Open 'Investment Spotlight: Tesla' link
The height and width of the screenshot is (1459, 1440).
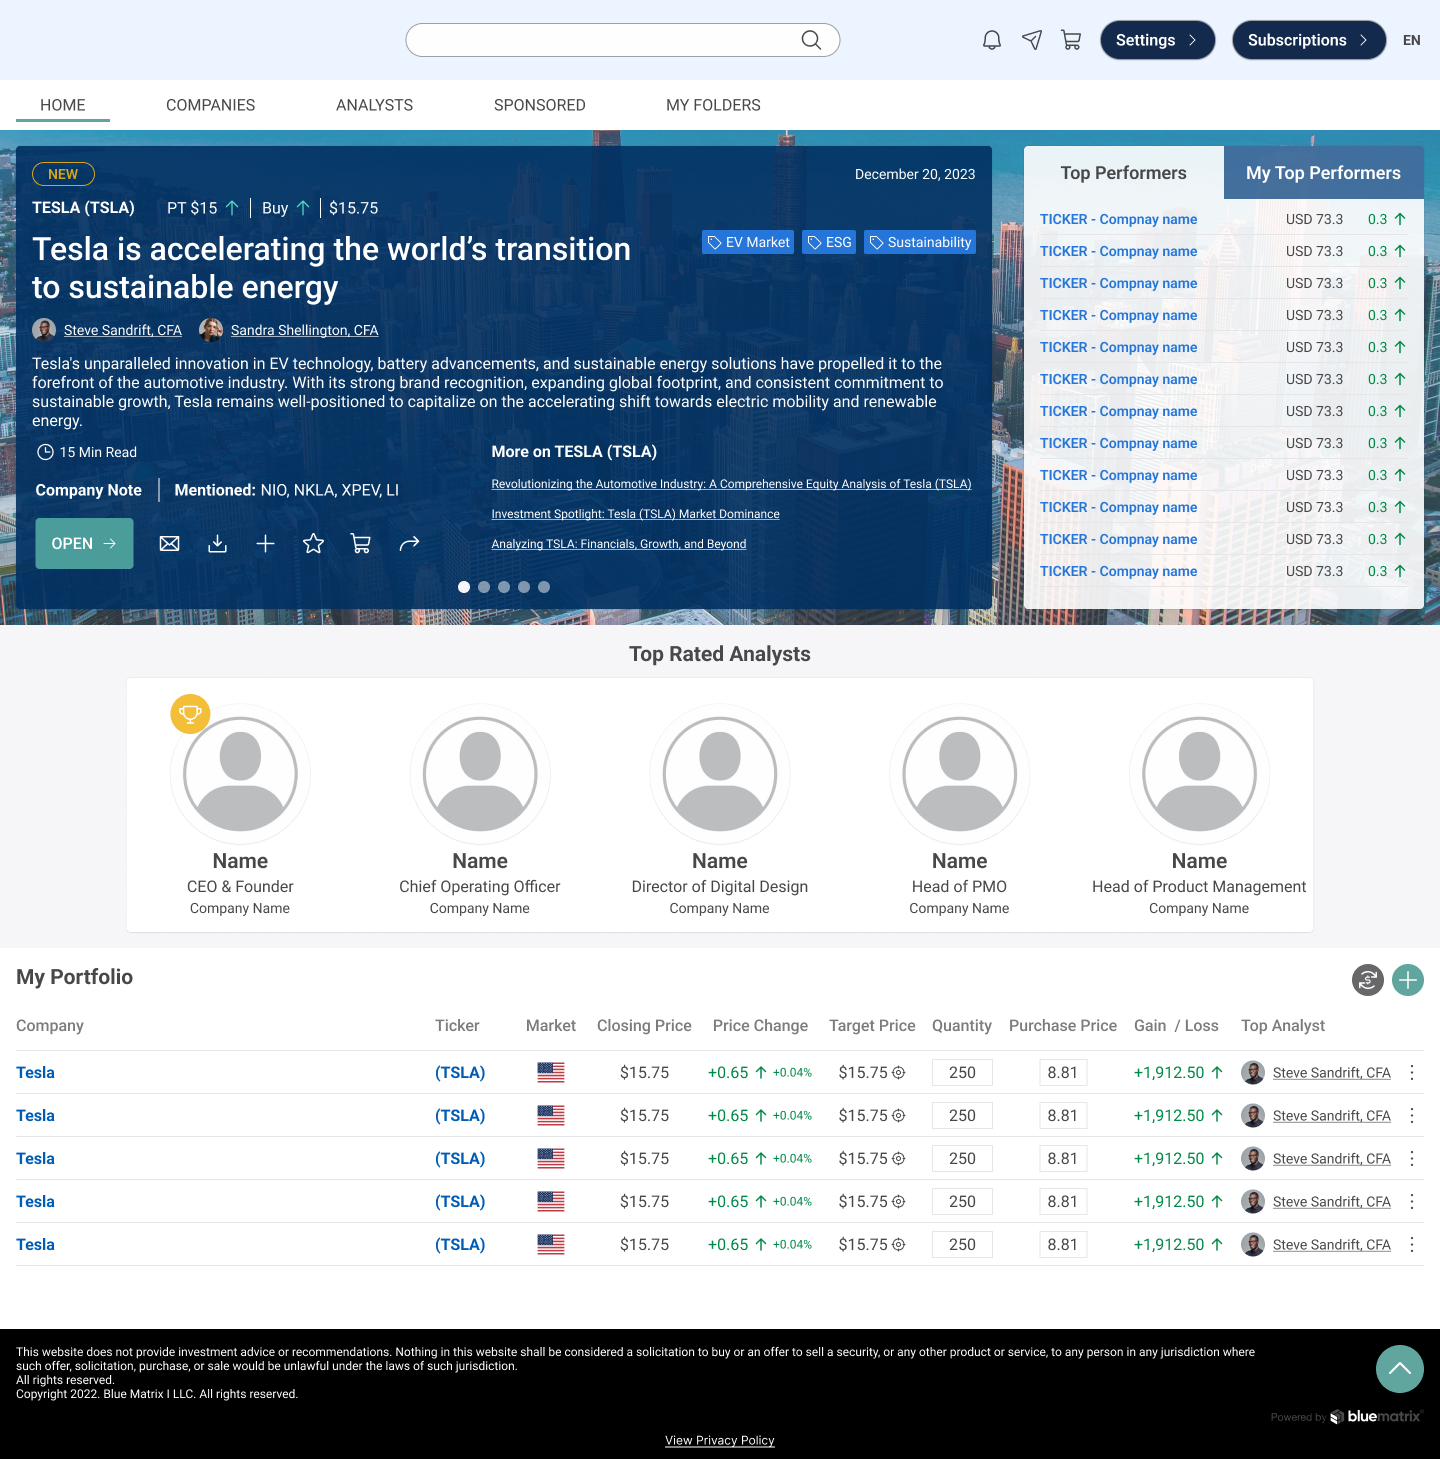coord(635,514)
